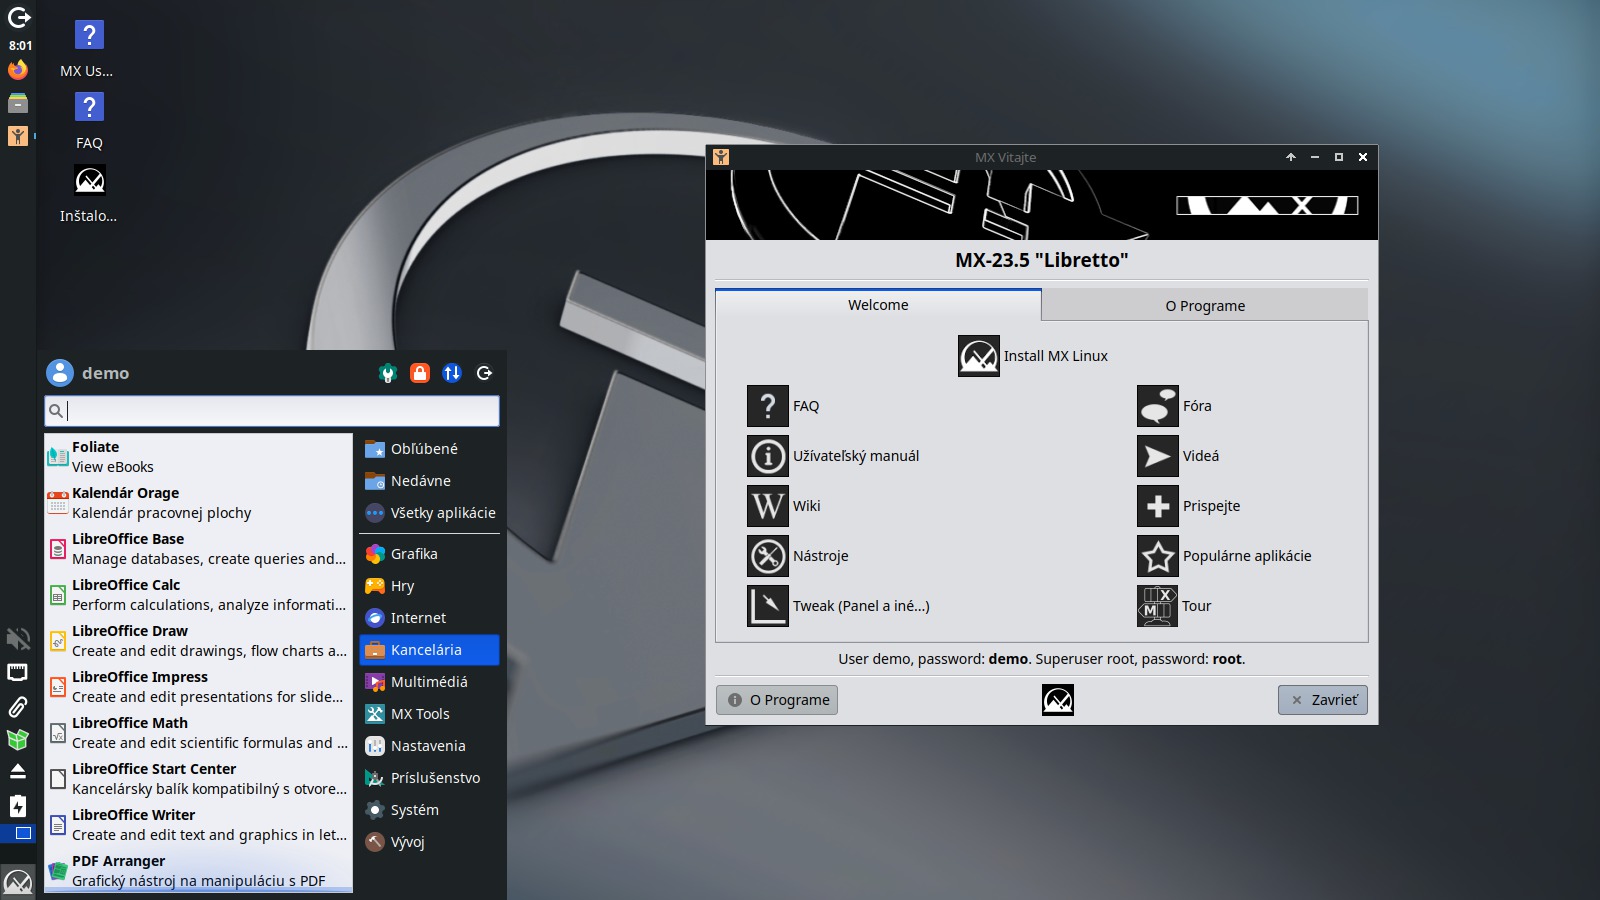Image resolution: width=1600 pixels, height=900 pixels.
Task: Launch LibreOffice Math
Action: (198, 733)
